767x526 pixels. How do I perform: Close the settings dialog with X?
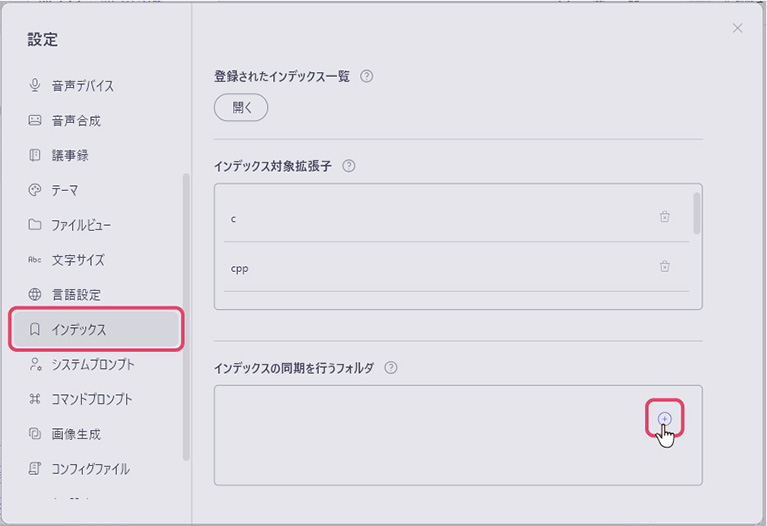pos(737,28)
